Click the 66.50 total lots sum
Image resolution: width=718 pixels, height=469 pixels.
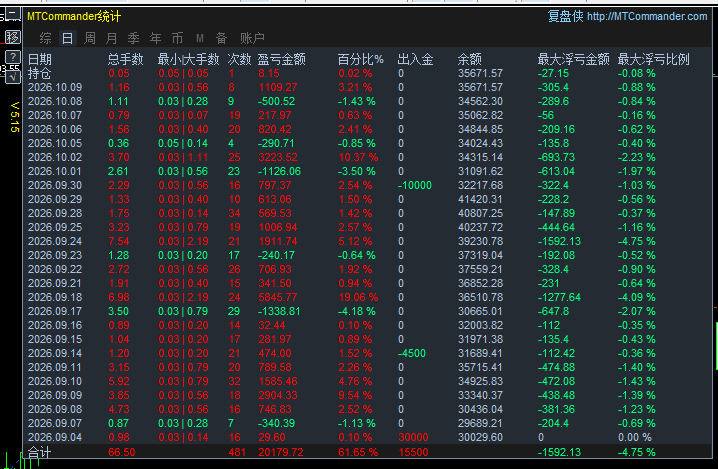coord(122,452)
